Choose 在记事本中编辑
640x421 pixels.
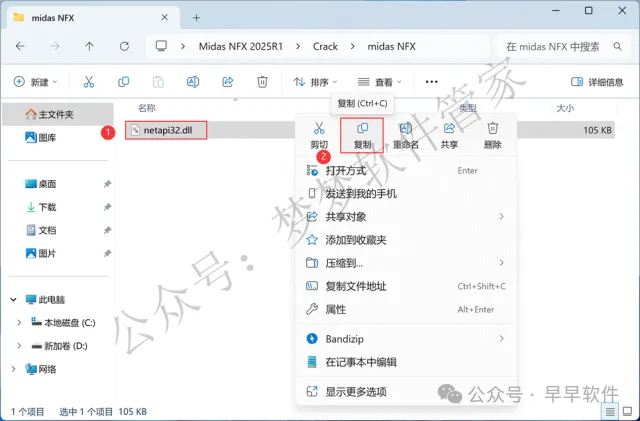pyautogui.click(x=406, y=362)
